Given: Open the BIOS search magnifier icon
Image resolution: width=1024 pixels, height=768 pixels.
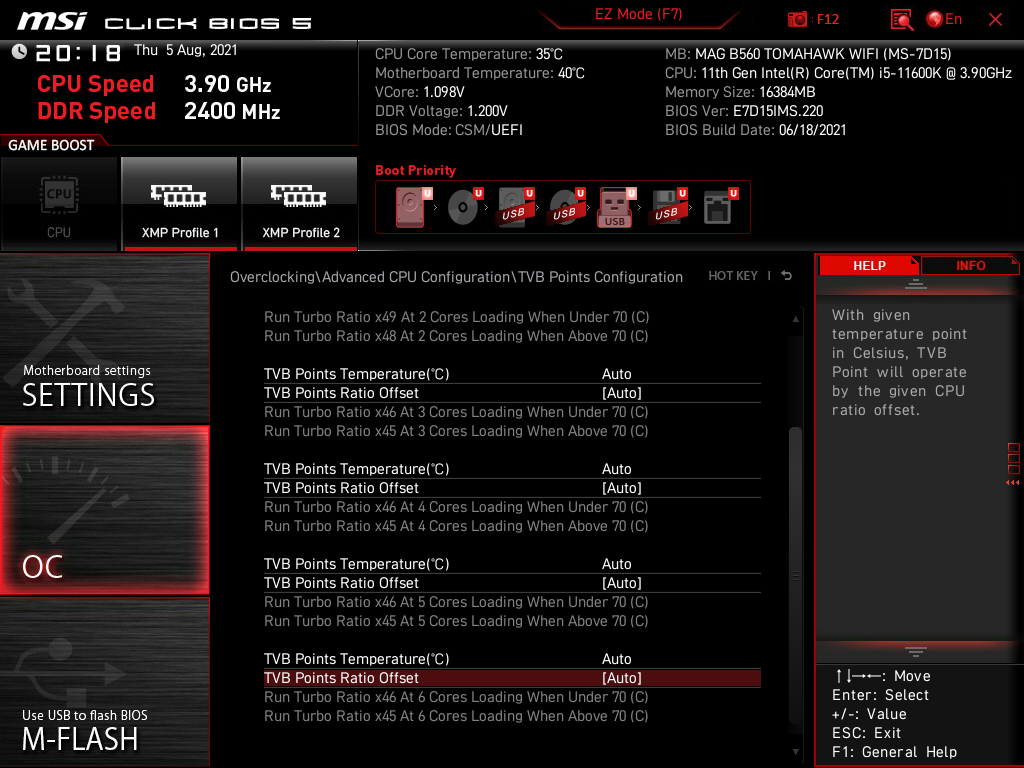Looking at the screenshot, I should pyautogui.click(x=902, y=20).
